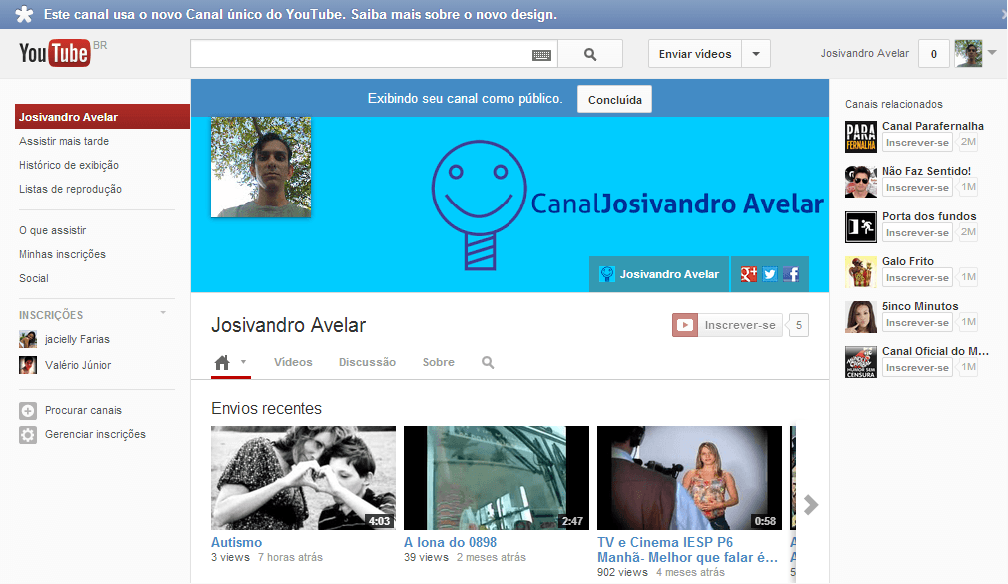This screenshot has width=1008, height=584.
Task: Open Minhas inscrições
Action: click(62, 254)
